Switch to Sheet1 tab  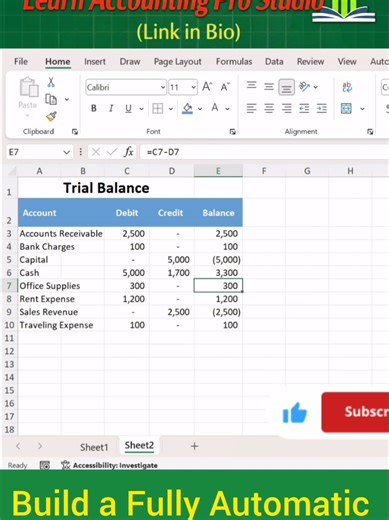[94, 447]
